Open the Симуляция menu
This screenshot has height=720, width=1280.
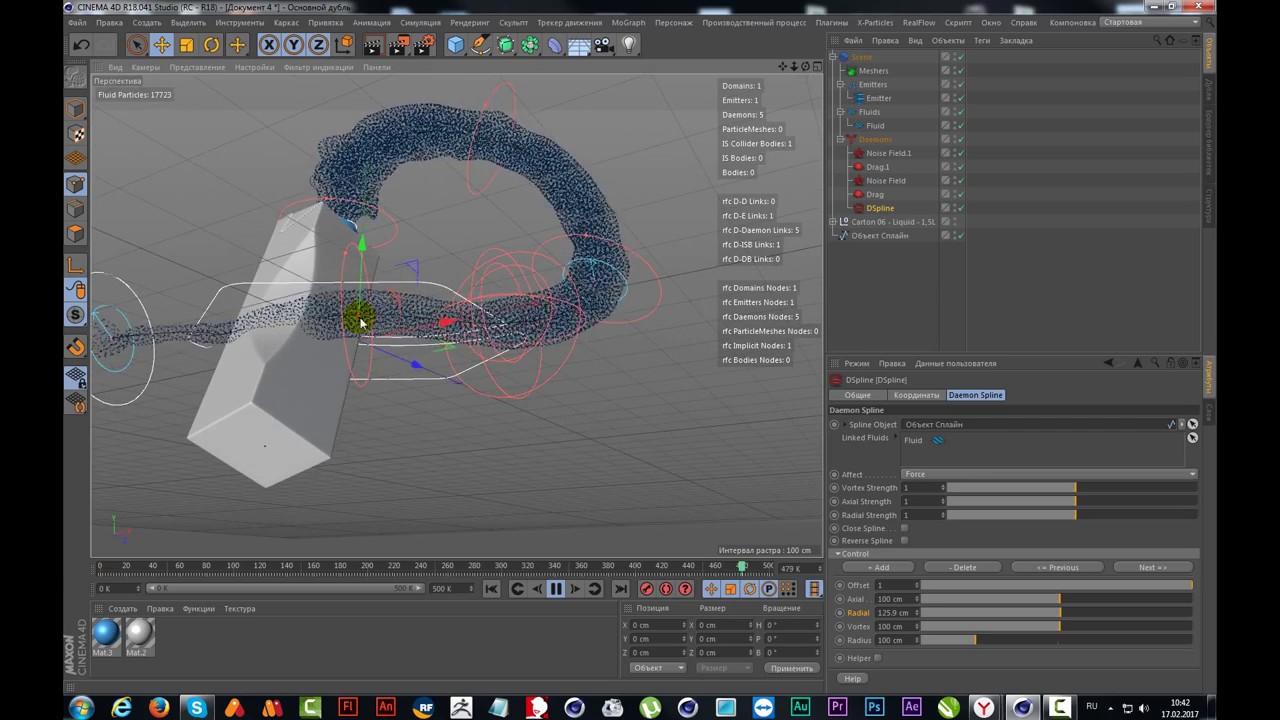pyautogui.click(x=420, y=22)
